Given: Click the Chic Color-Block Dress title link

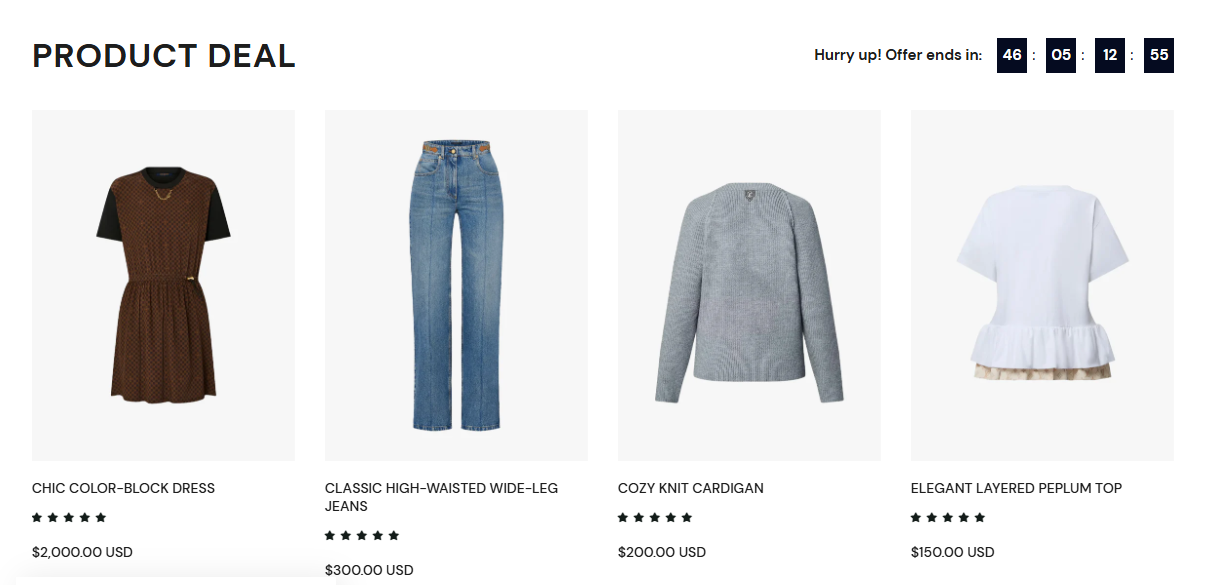Looking at the screenshot, I should 123,488.
